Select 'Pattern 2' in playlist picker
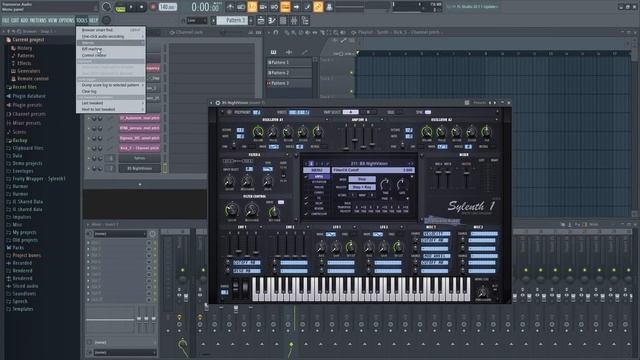640x360 pixels. 289,73
